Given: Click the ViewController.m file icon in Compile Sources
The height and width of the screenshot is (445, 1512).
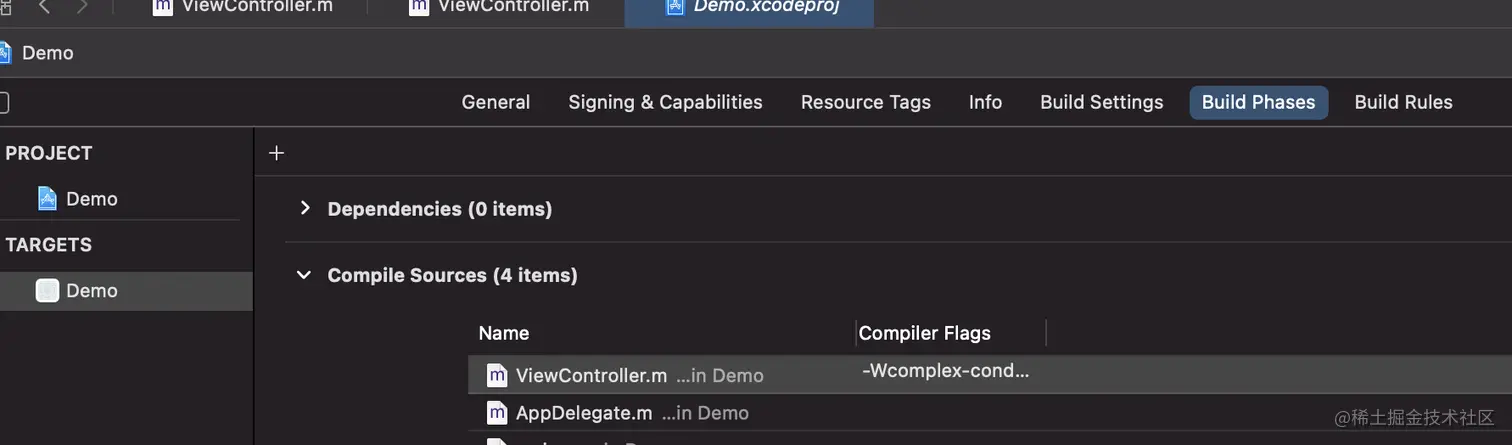Looking at the screenshot, I should pyautogui.click(x=497, y=376).
